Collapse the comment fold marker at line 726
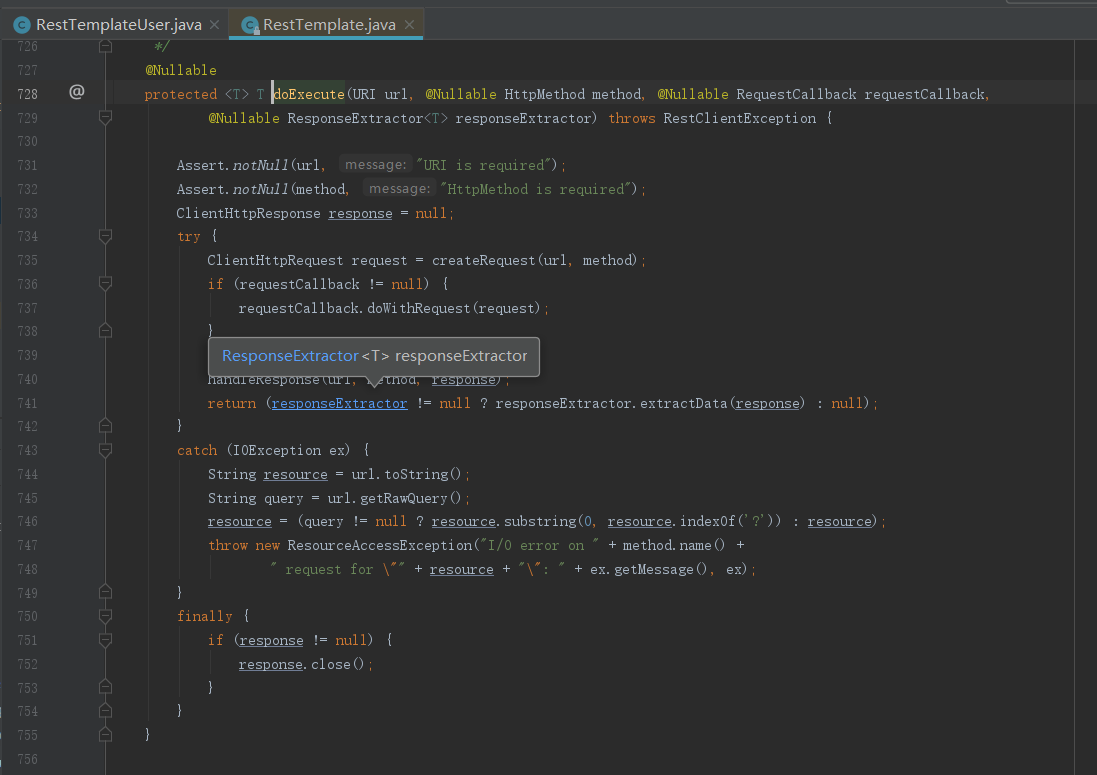This screenshot has width=1097, height=775. 106,46
